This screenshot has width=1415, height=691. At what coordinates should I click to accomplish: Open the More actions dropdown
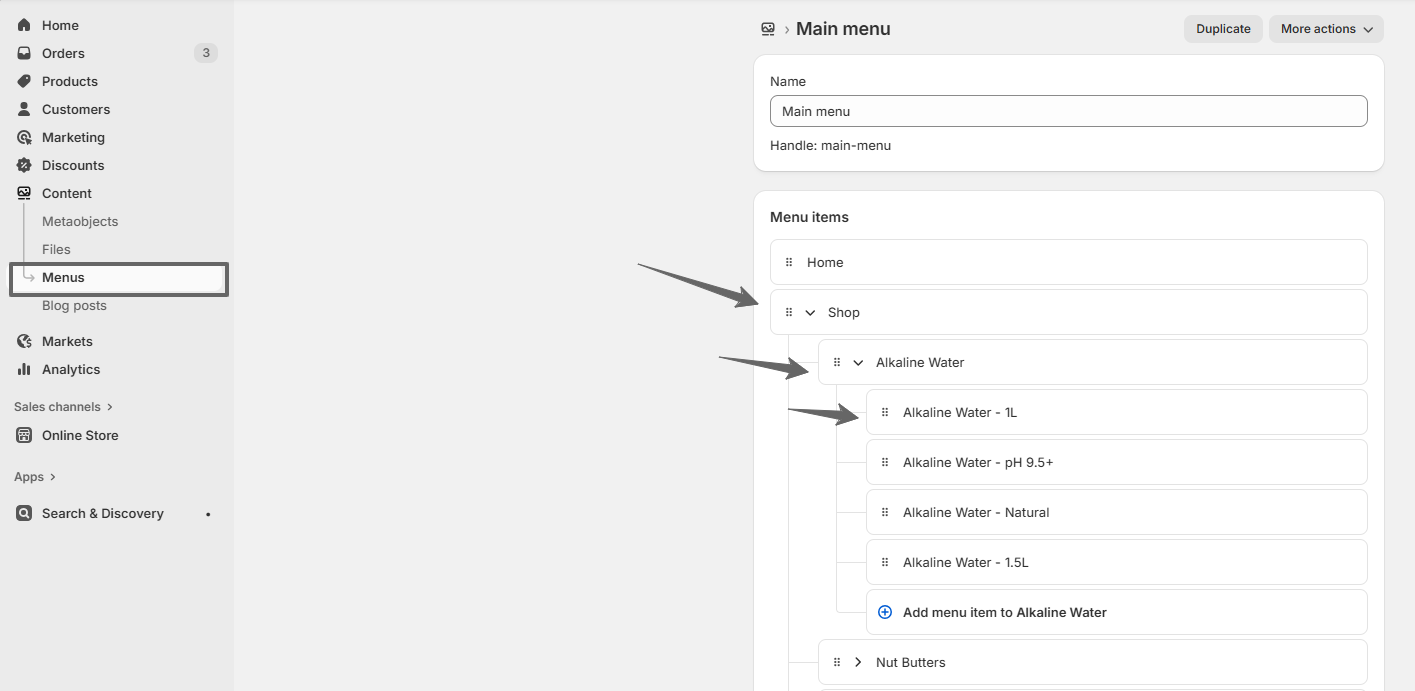click(1325, 28)
